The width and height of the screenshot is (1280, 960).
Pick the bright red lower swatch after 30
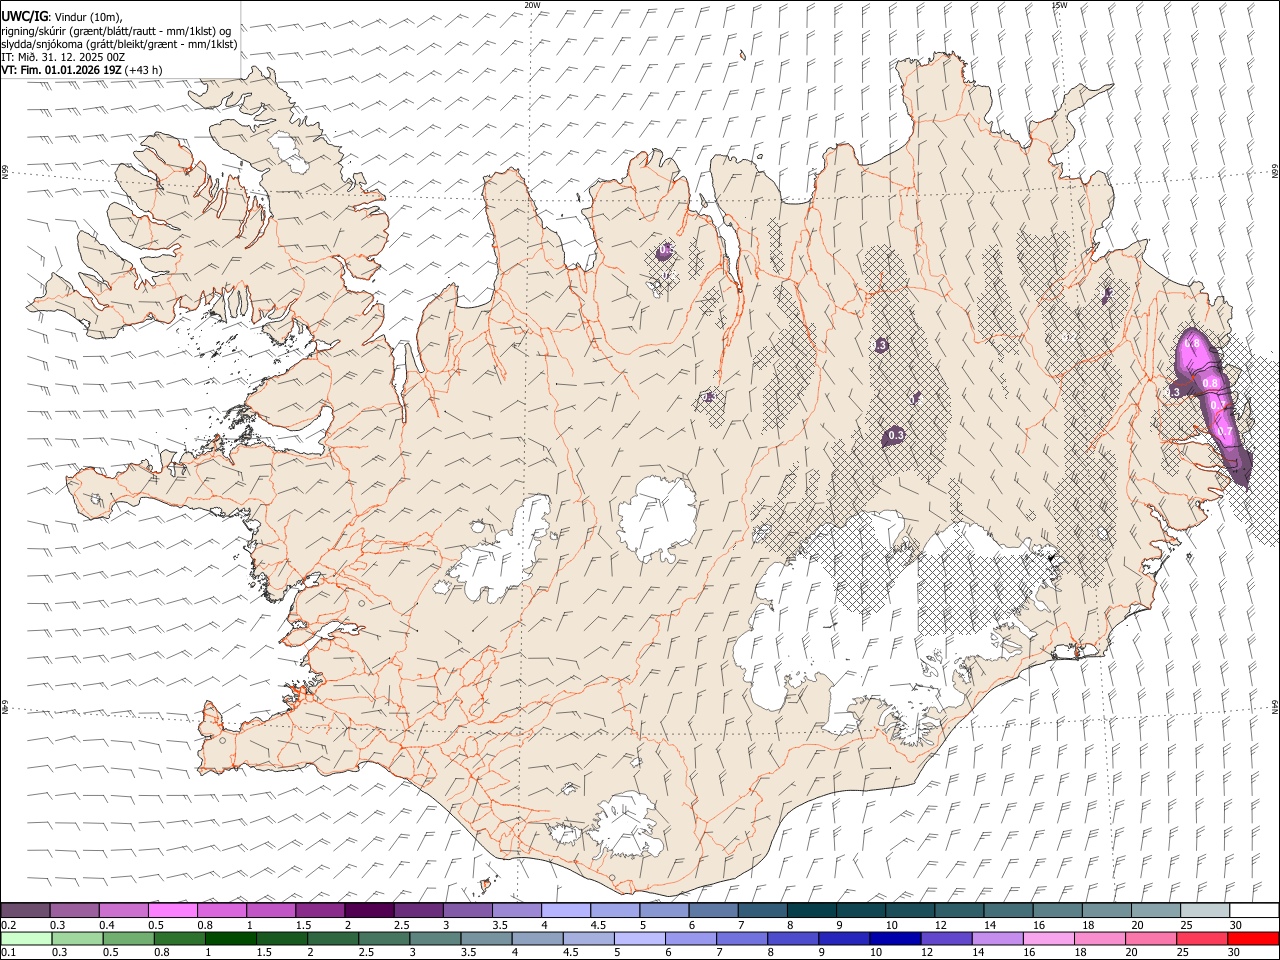(1253, 938)
